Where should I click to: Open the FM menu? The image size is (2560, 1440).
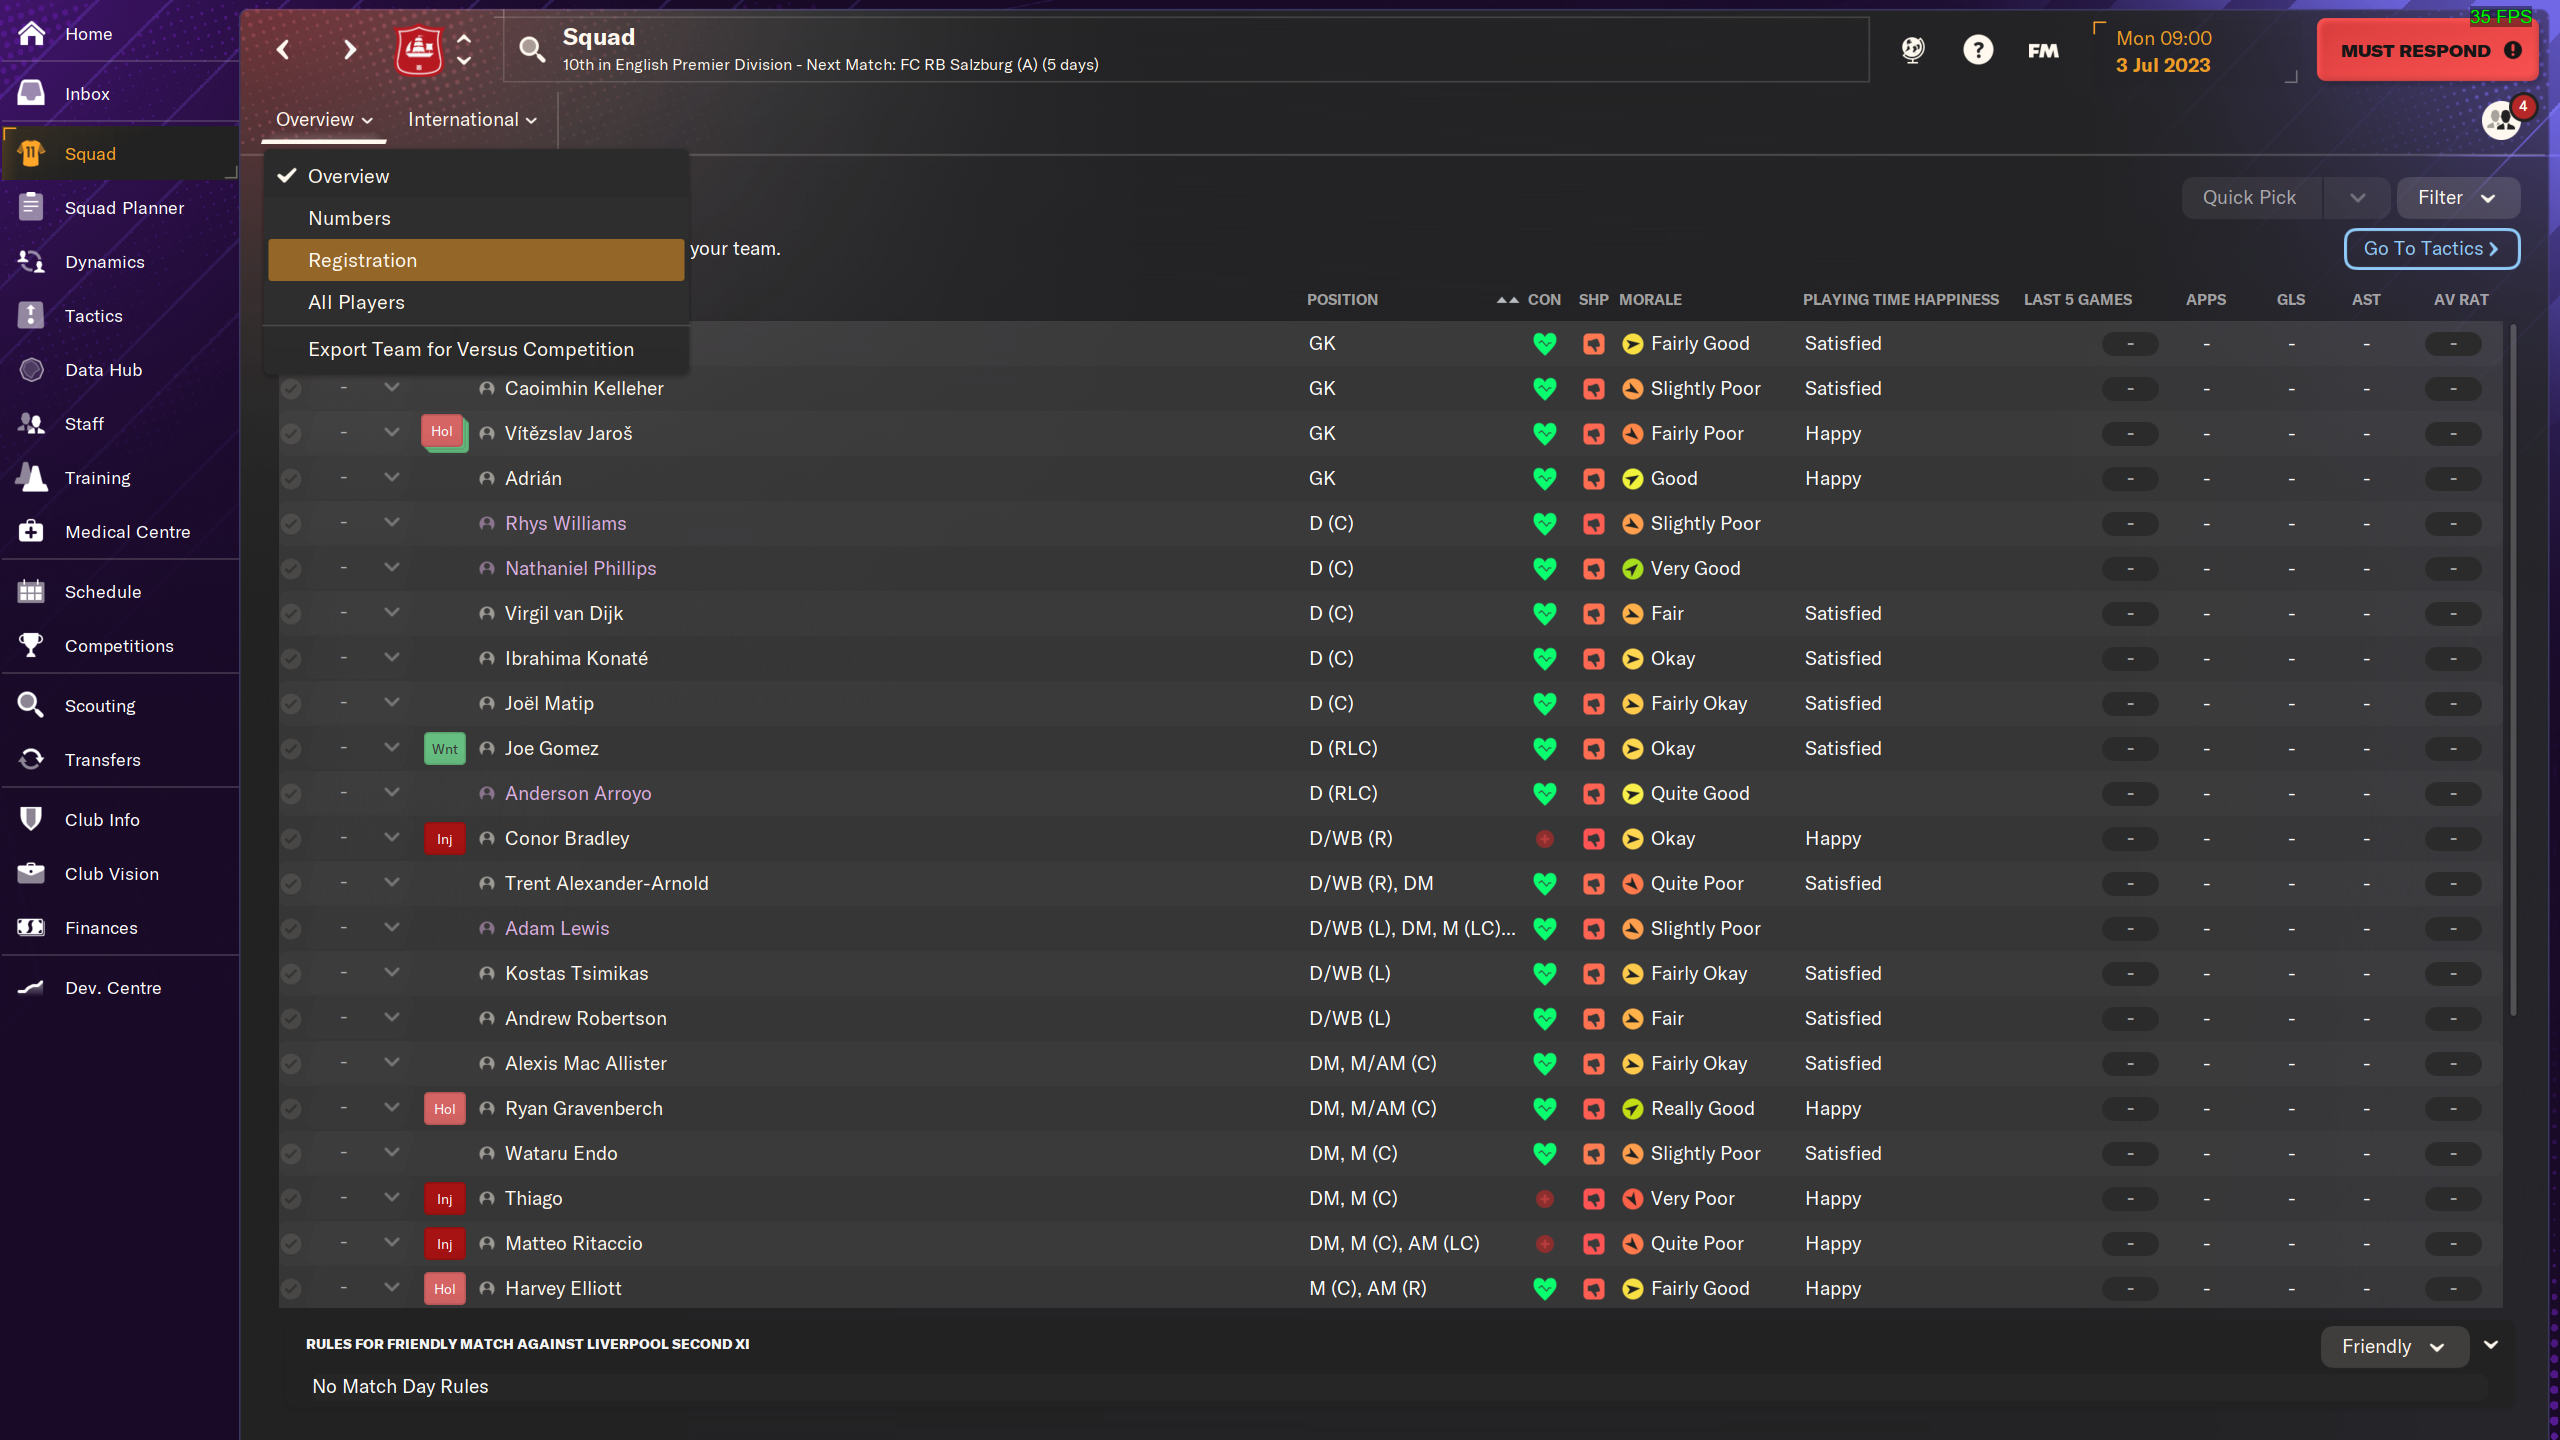2043,50
